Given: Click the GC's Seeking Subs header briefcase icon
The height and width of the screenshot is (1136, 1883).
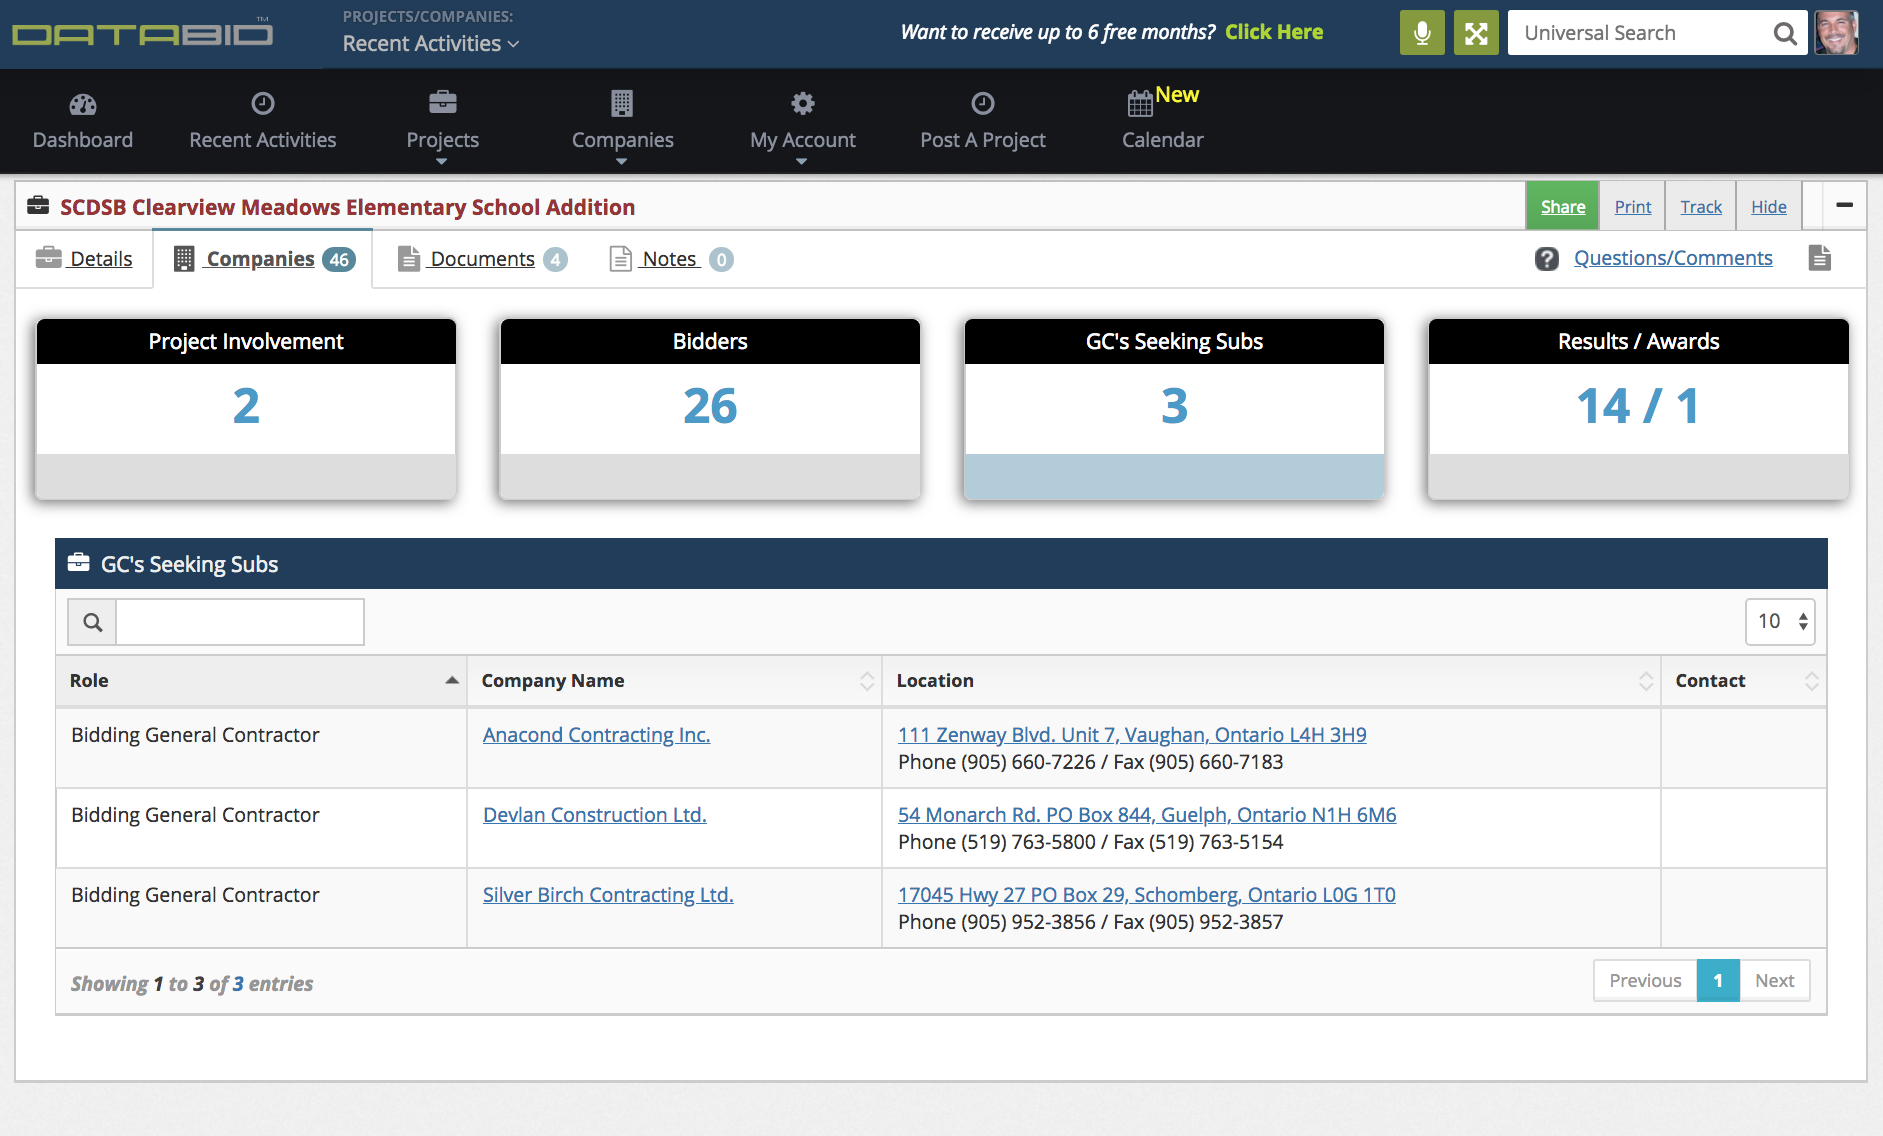Looking at the screenshot, I should (79, 563).
